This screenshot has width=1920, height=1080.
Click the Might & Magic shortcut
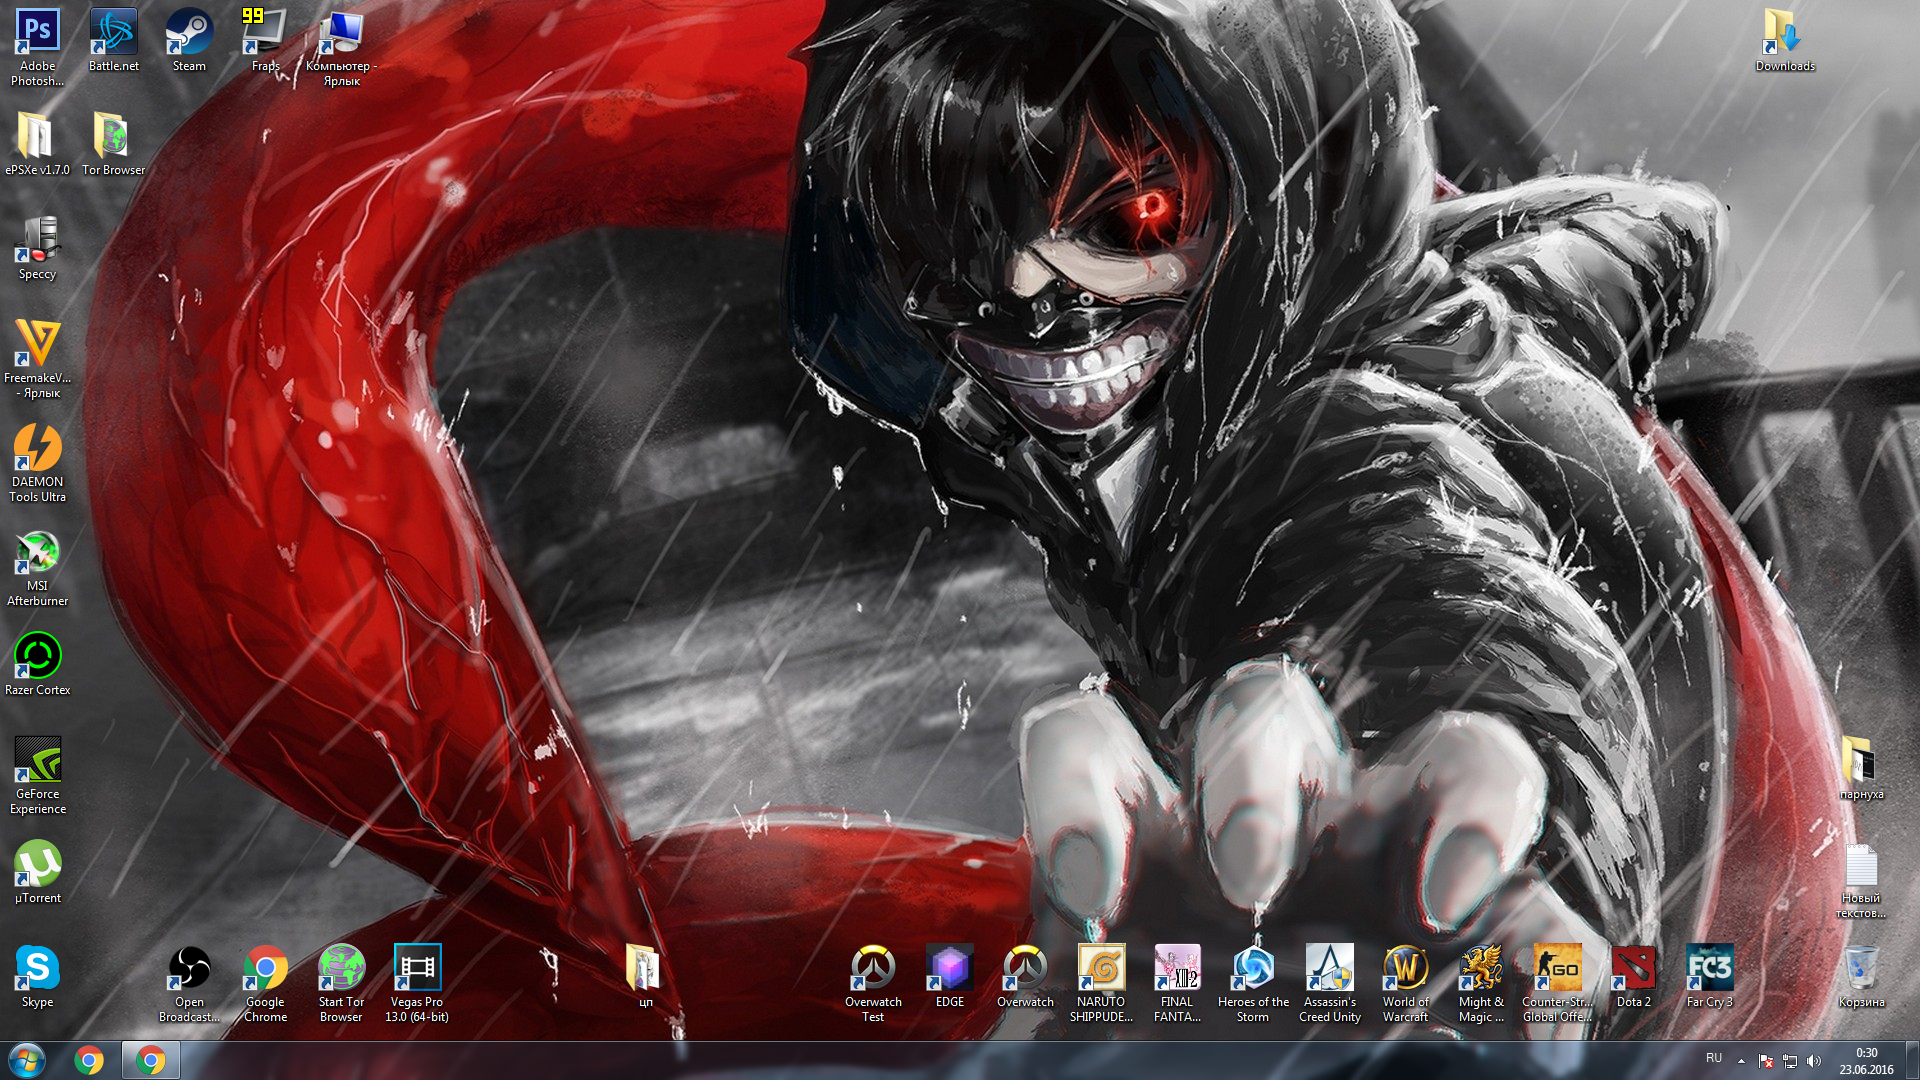[1481, 984]
